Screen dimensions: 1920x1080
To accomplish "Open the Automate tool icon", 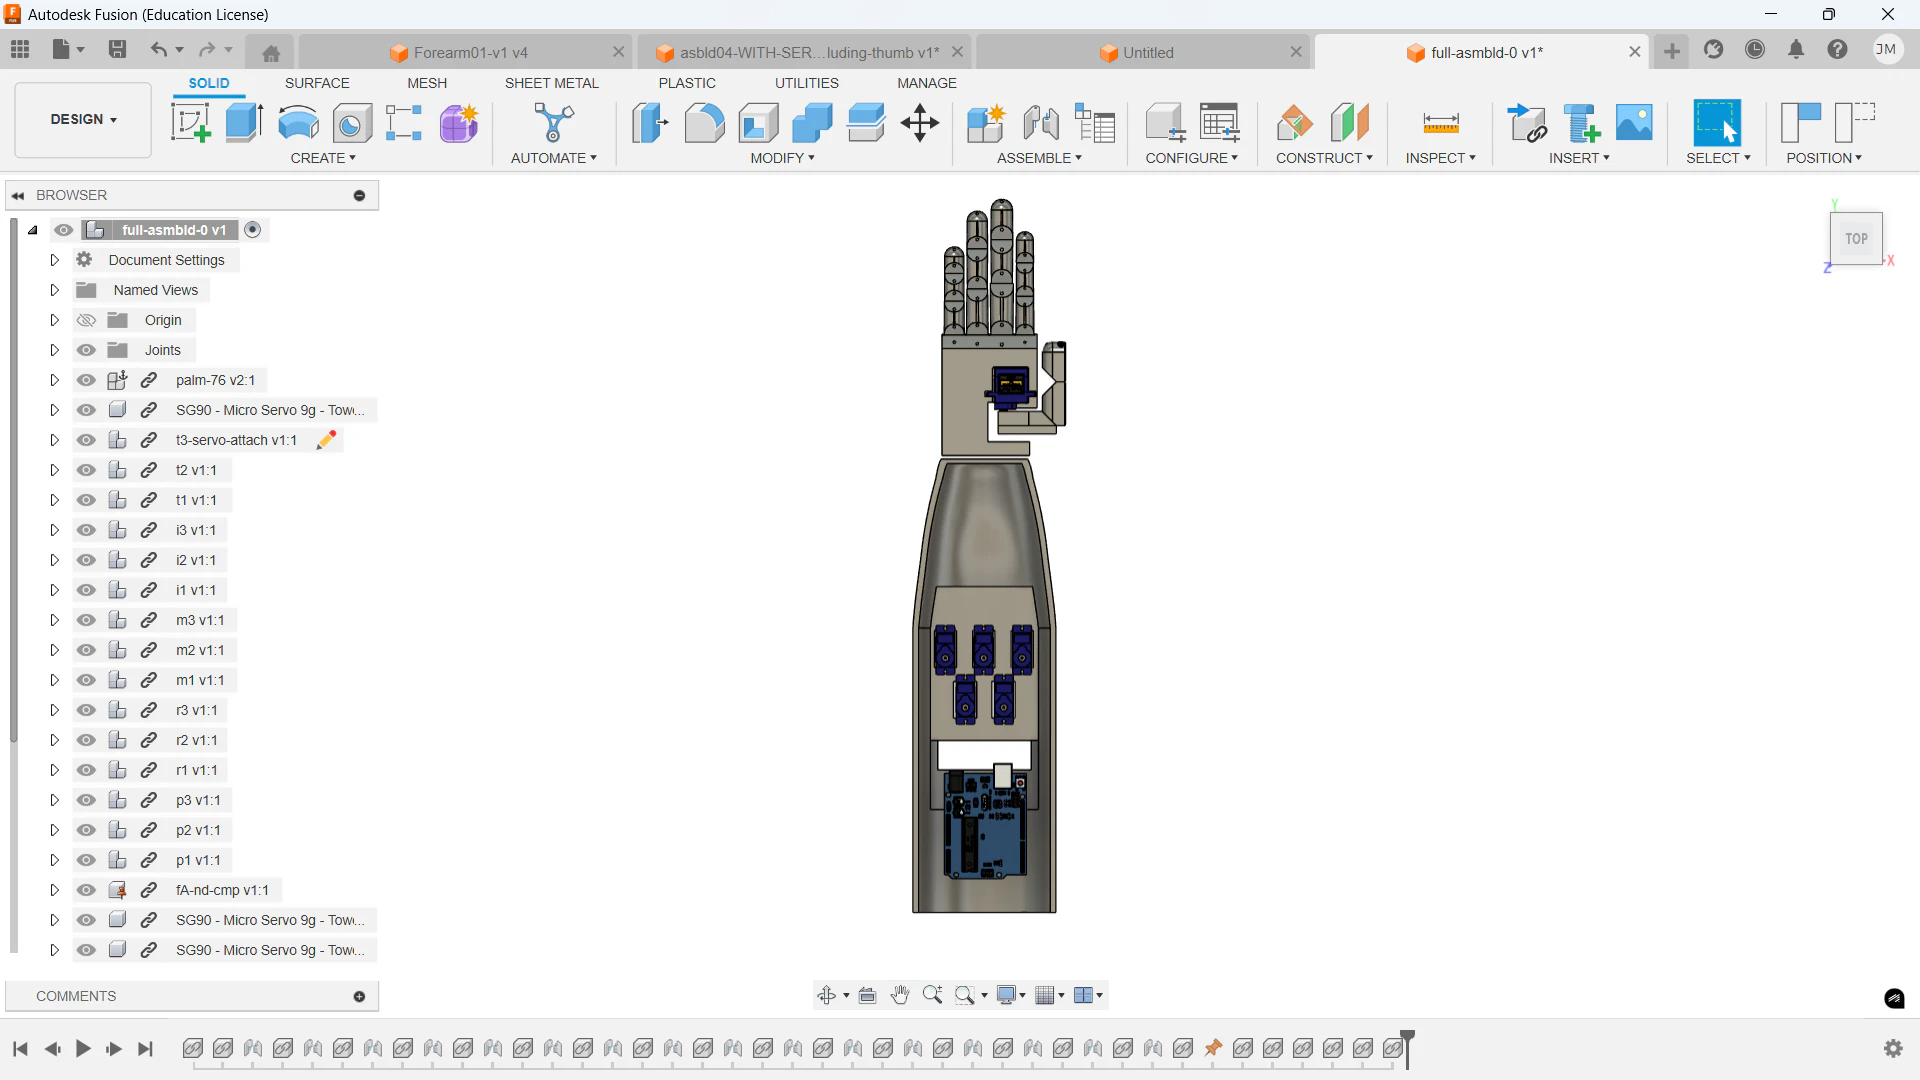I will (x=553, y=123).
